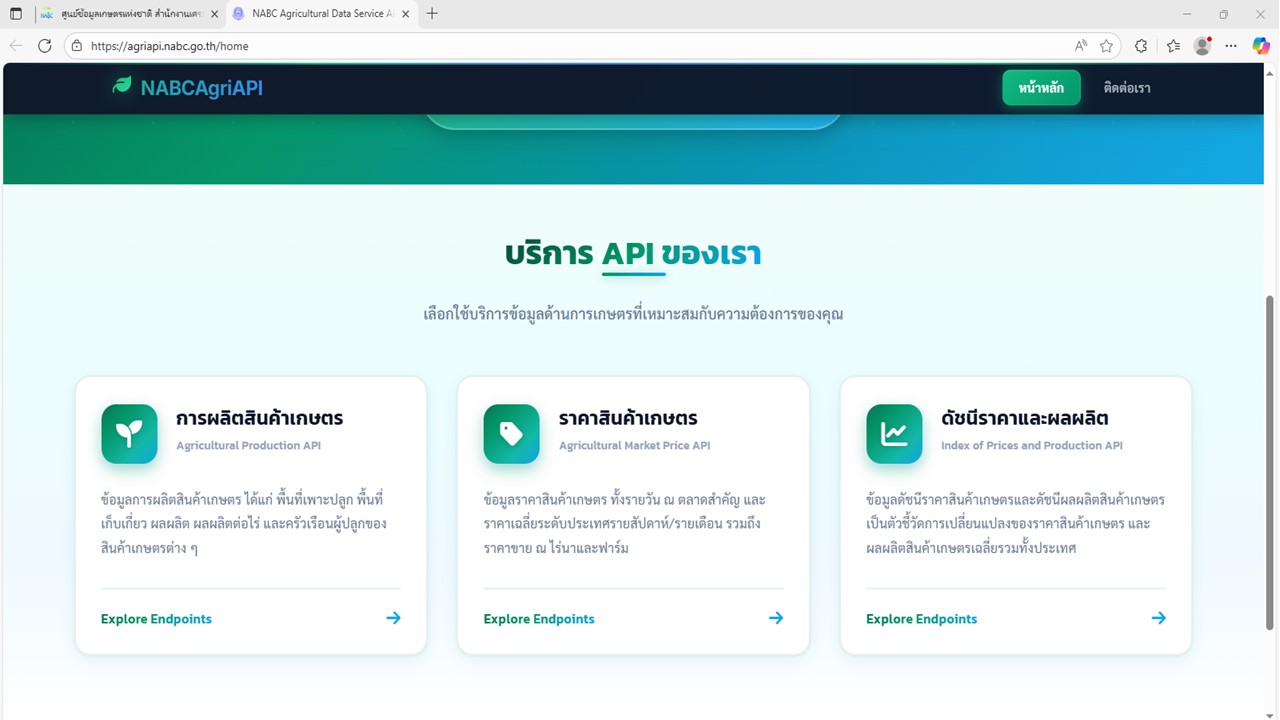Refresh the current page

[44, 45]
